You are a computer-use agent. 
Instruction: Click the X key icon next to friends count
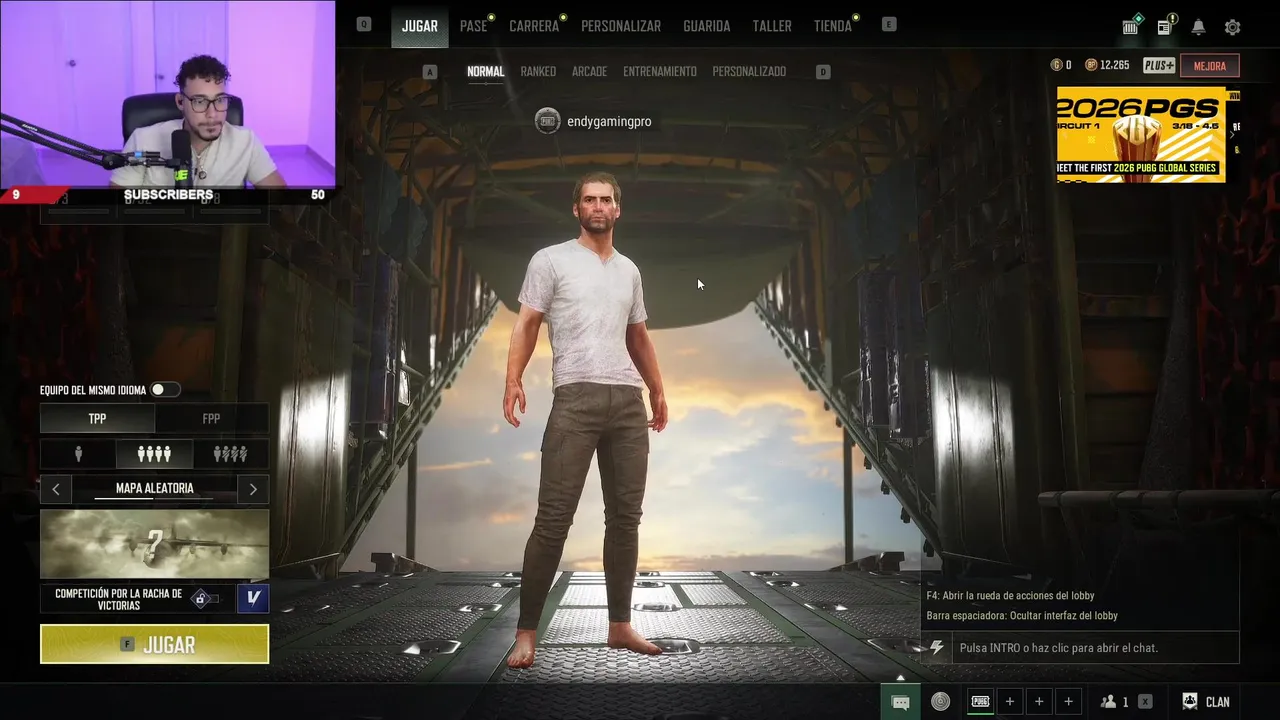[x=1145, y=702]
